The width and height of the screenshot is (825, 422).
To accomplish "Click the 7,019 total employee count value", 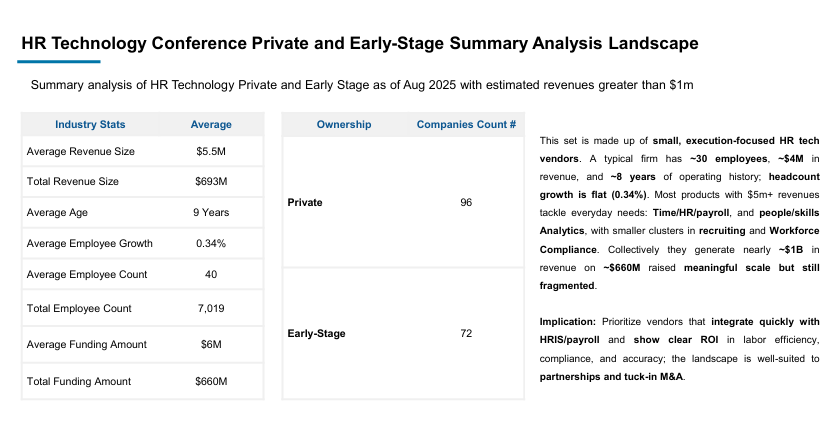I will 211,308.
